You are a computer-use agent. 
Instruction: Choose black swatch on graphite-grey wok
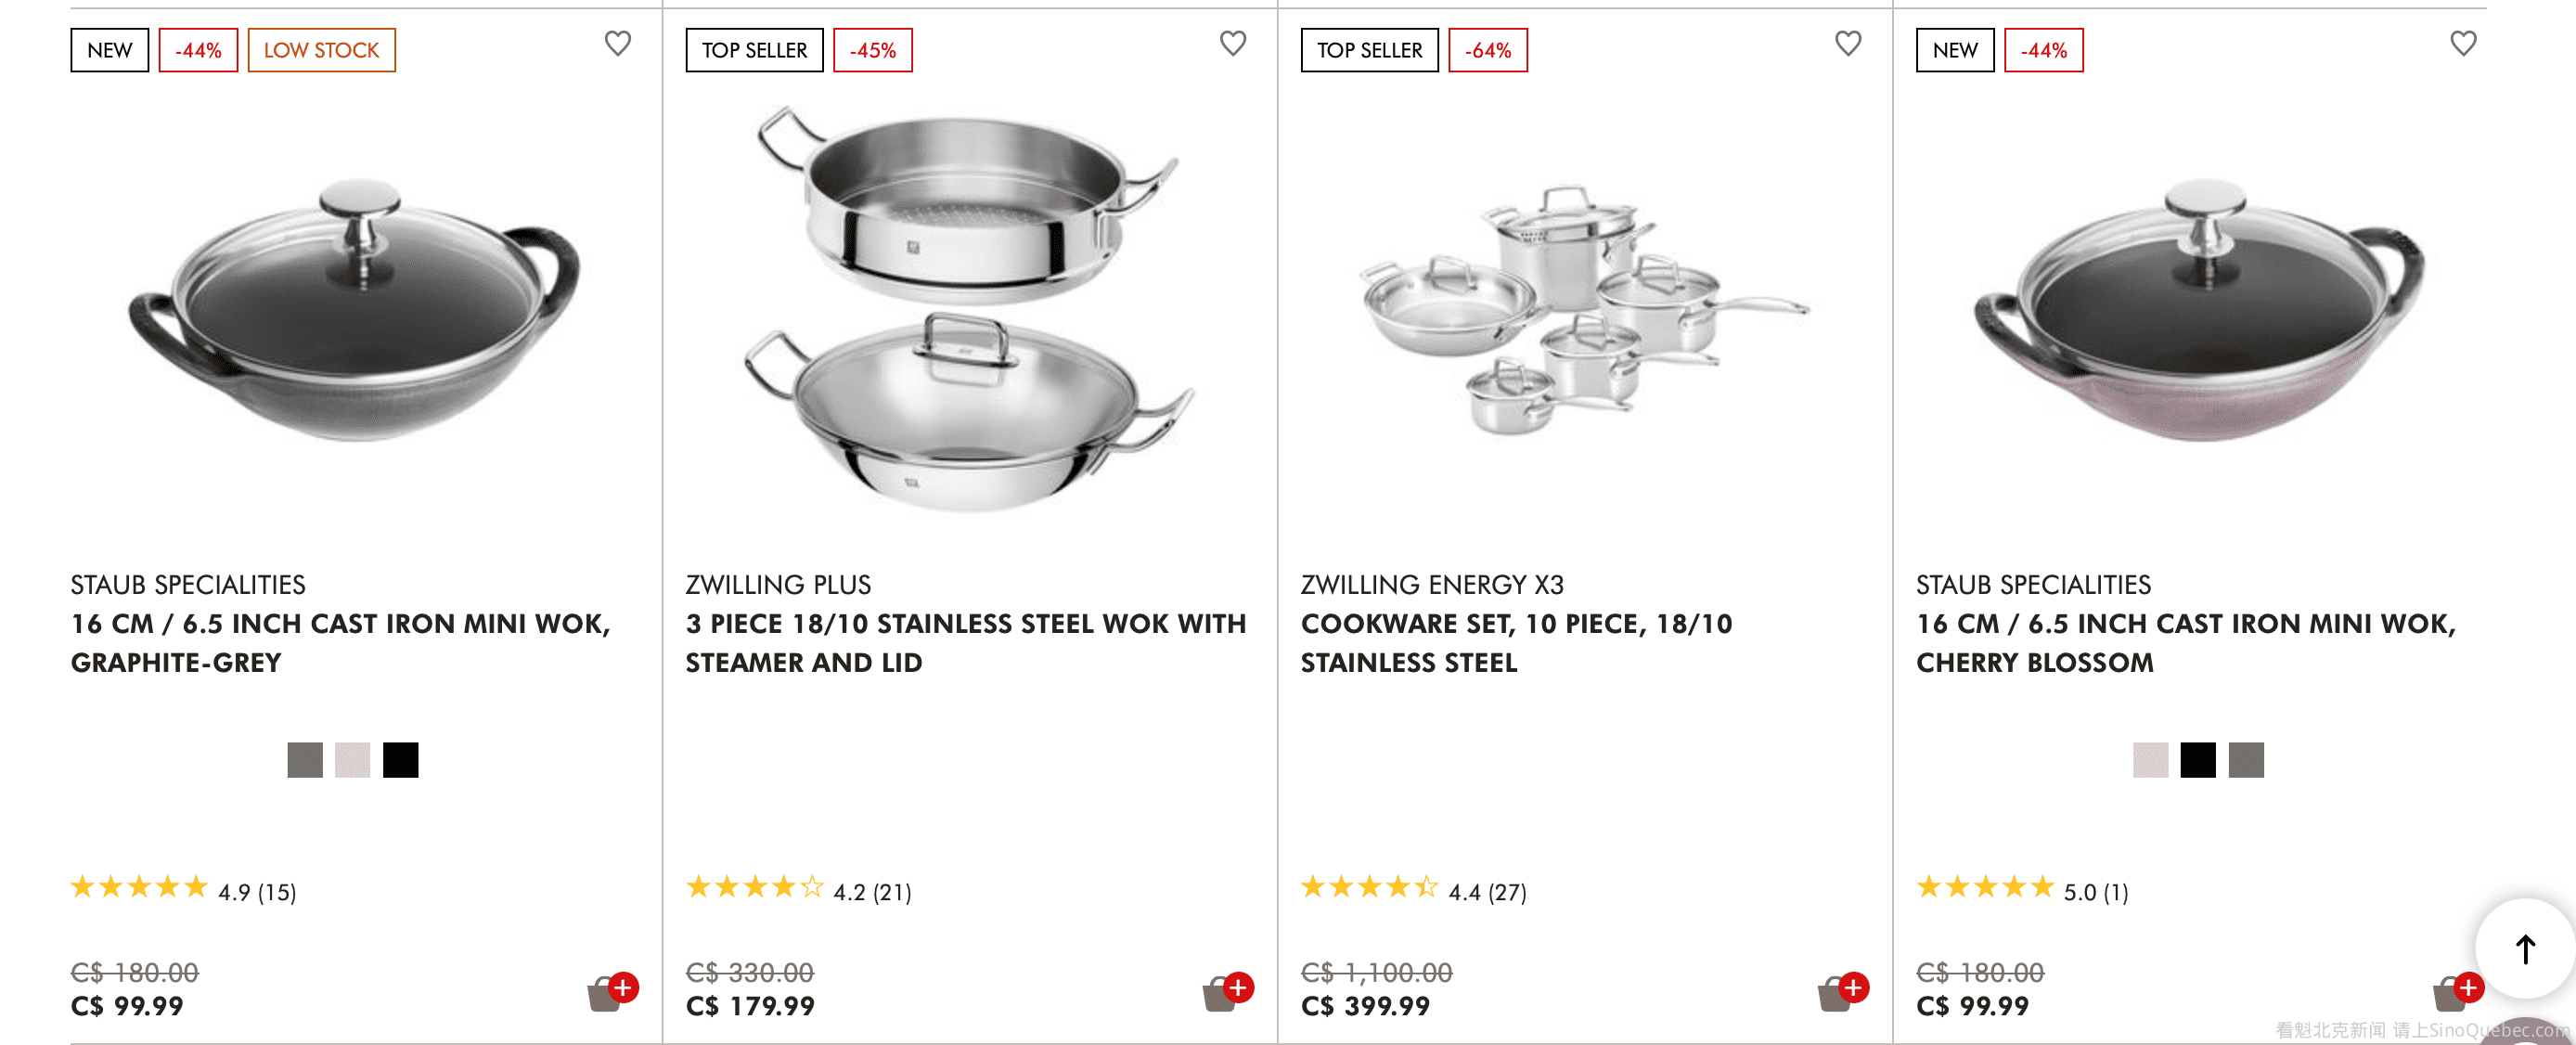pyautogui.click(x=400, y=760)
